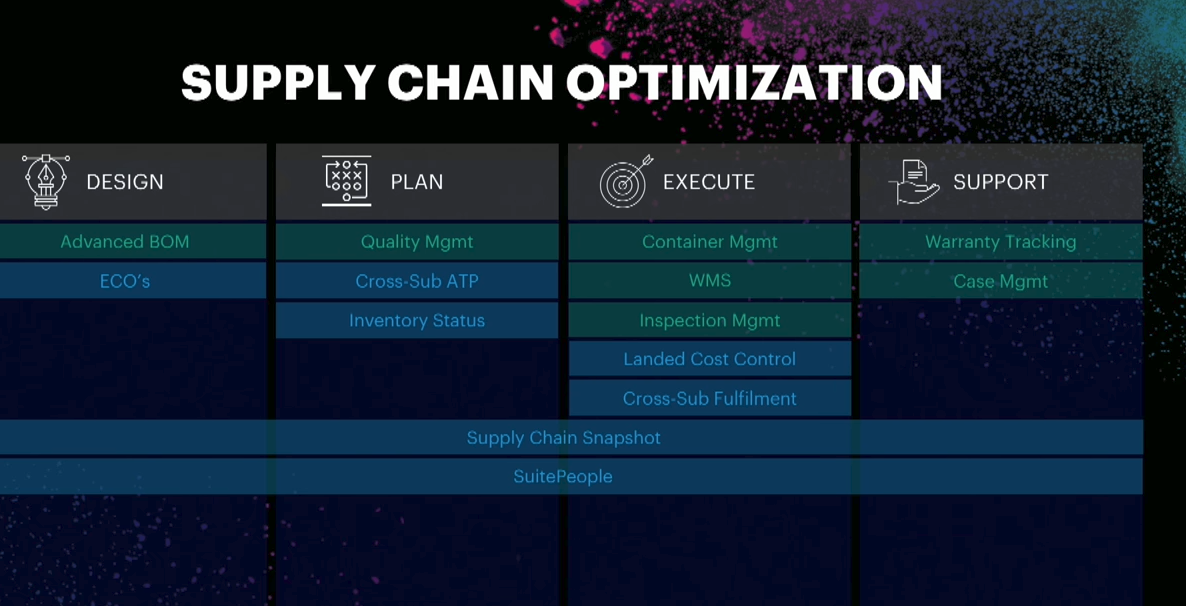Click Quality Mgmt under Plan
This screenshot has width=1186, height=606.
pyautogui.click(x=417, y=242)
